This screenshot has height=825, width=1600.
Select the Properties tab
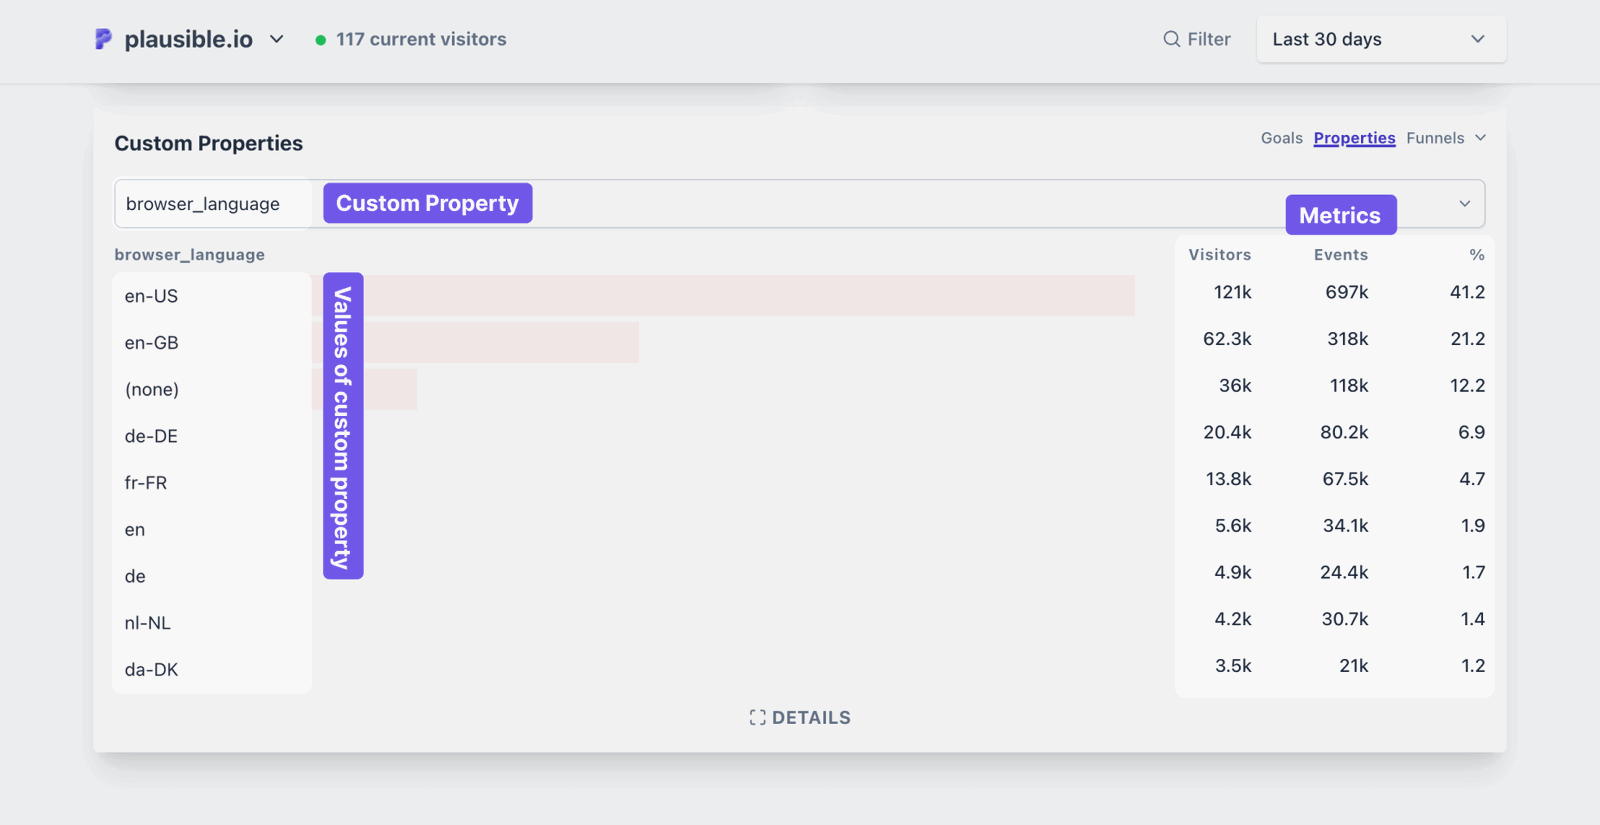[x=1354, y=138]
